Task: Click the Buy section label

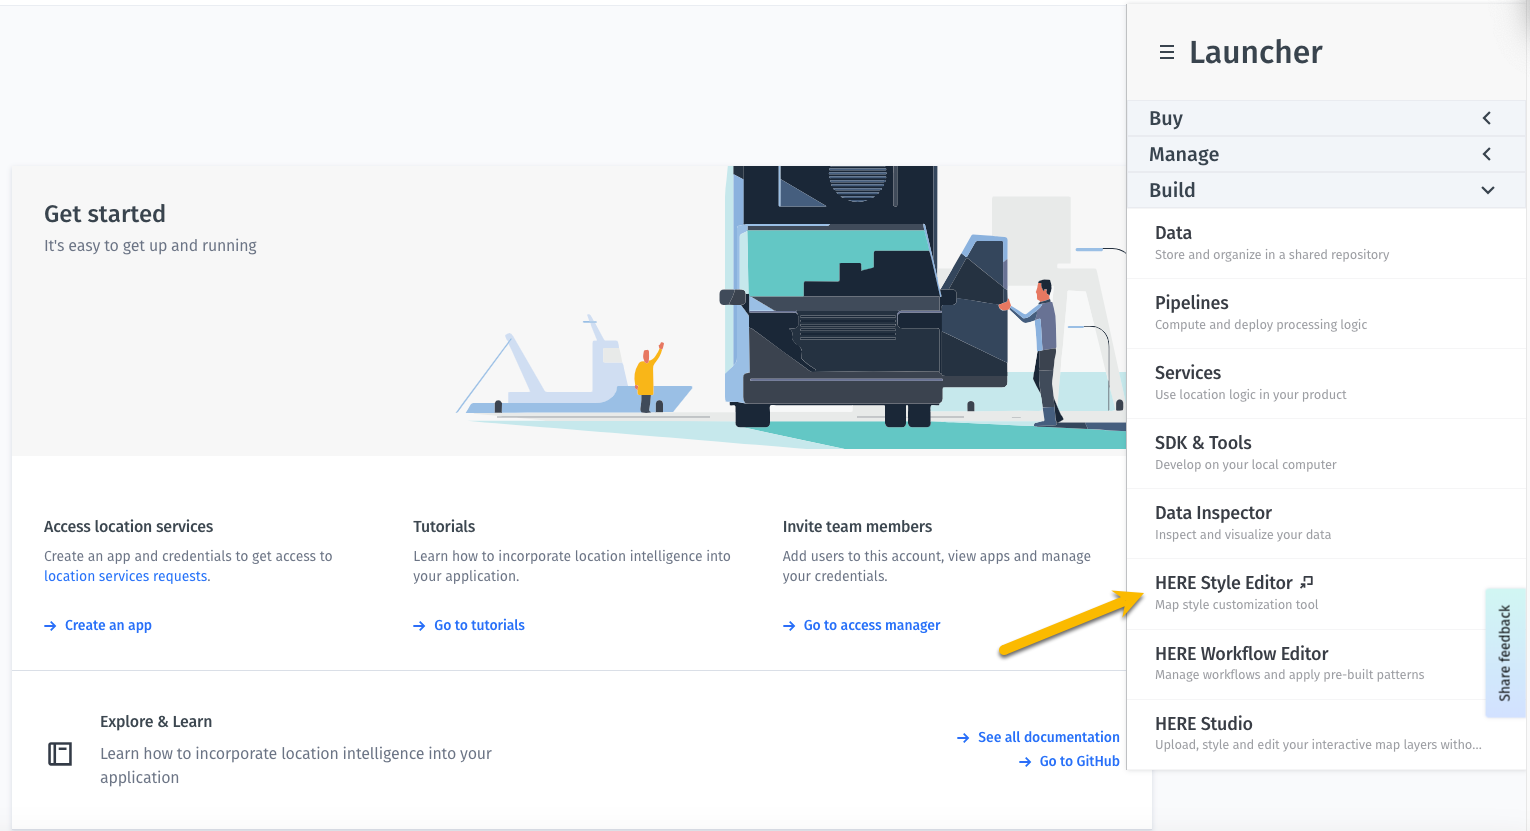Action: pyautogui.click(x=1166, y=118)
